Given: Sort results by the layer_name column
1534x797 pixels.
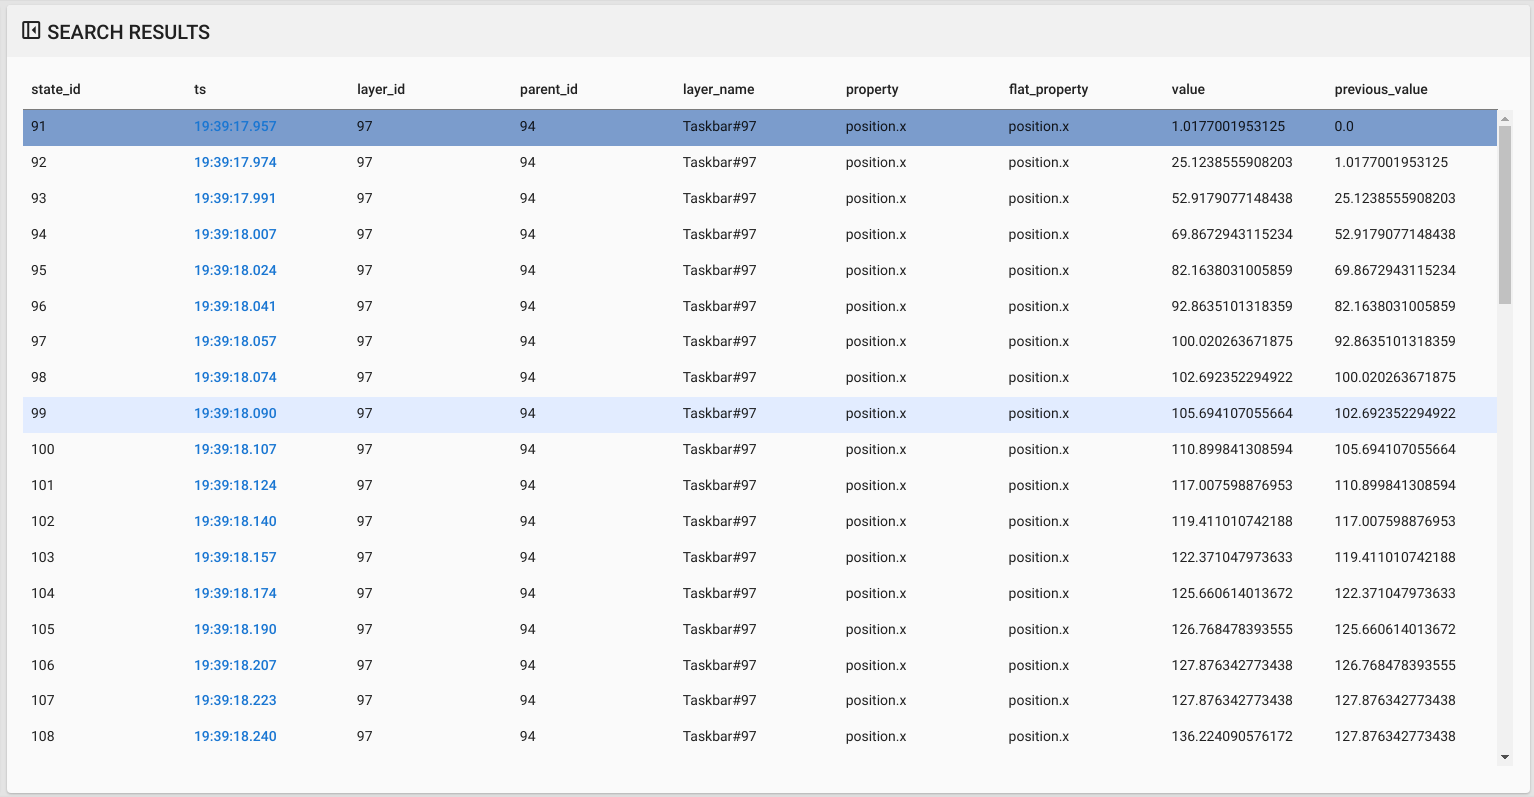Looking at the screenshot, I should 718,89.
